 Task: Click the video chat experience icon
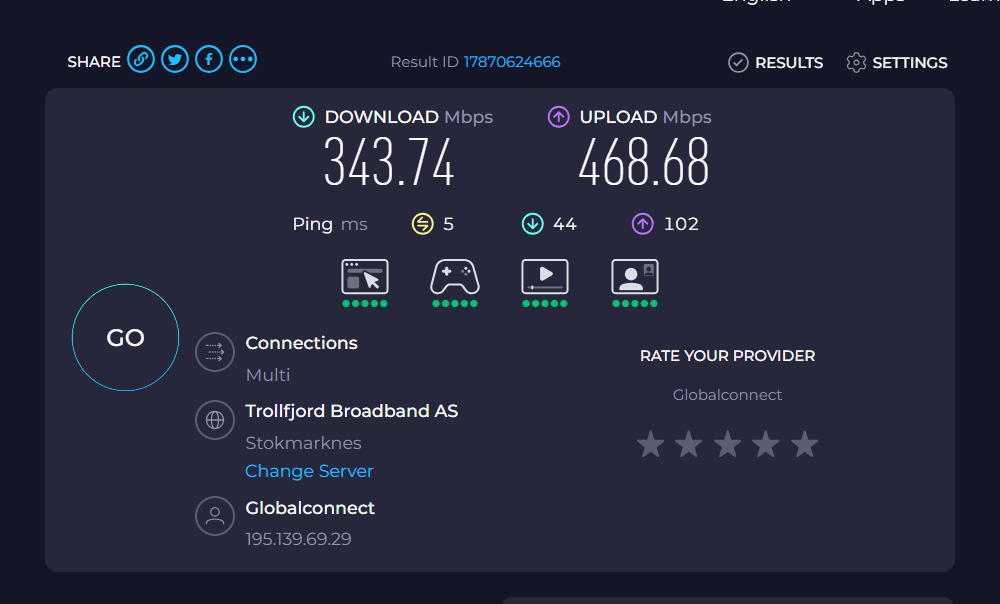(635, 277)
